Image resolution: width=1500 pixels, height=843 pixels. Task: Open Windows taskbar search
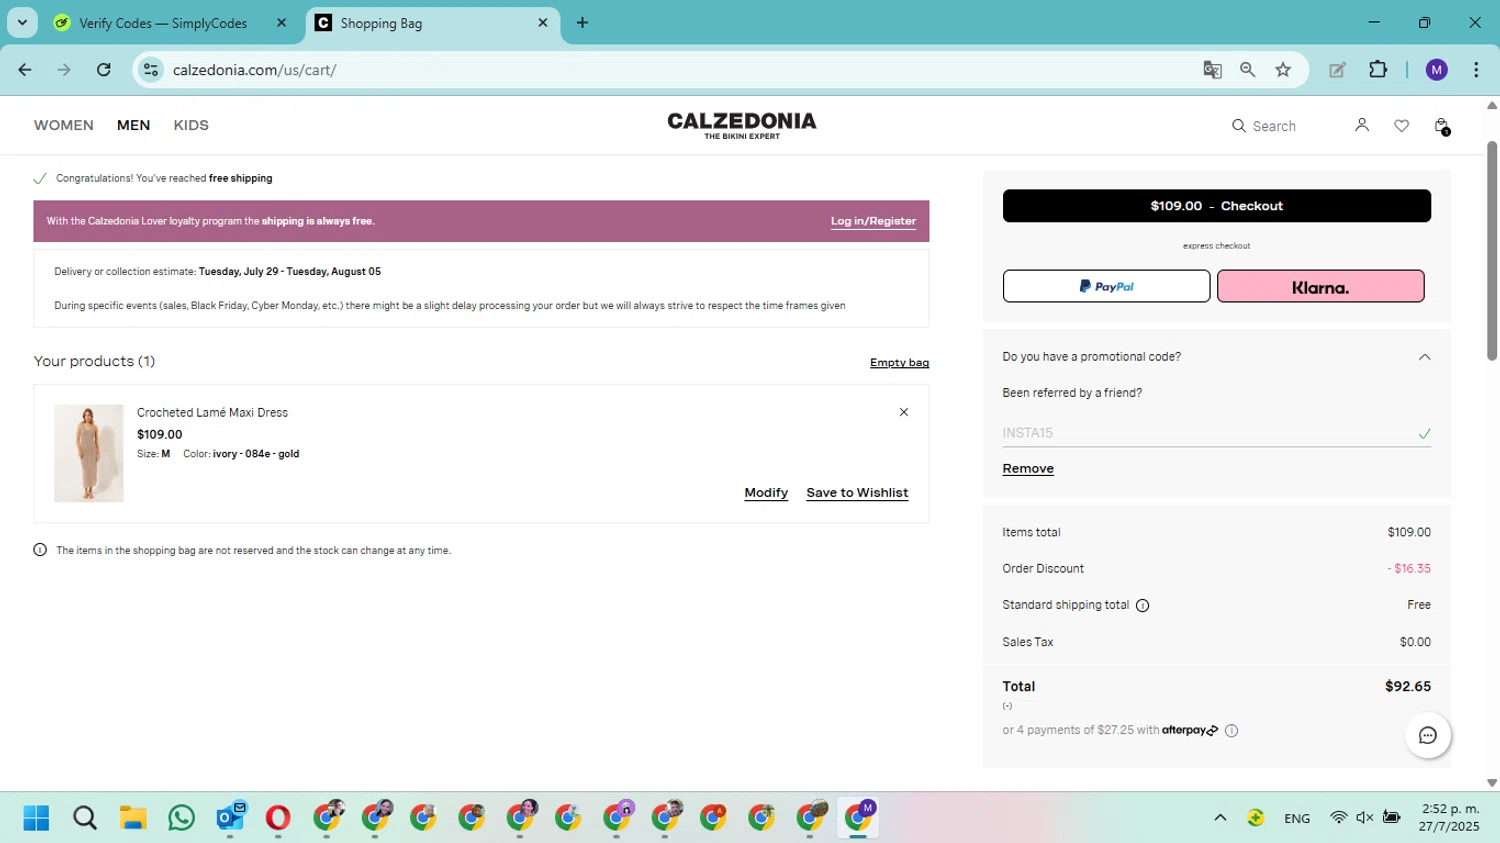pos(85,818)
